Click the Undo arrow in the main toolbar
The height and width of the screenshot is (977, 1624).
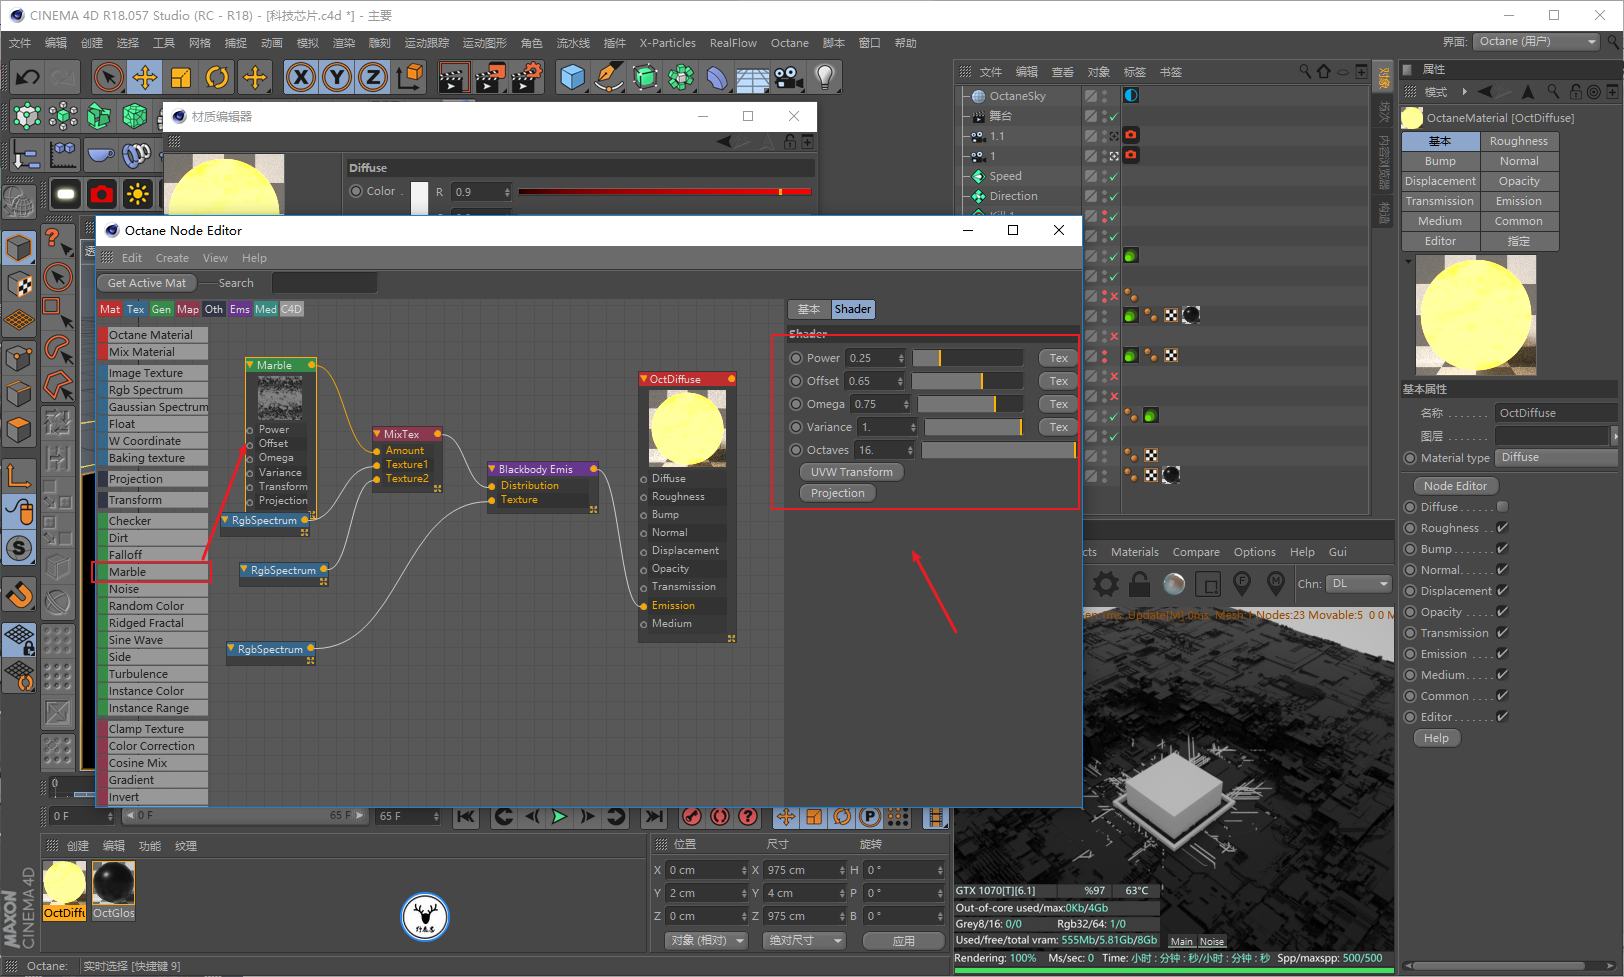(x=28, y=77)
